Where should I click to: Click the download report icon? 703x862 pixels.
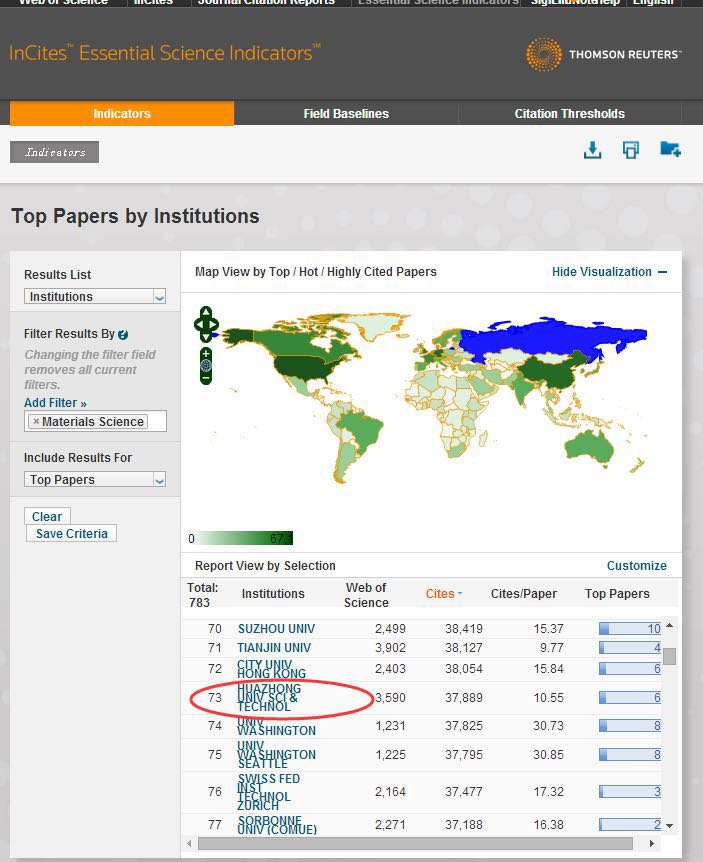(592, 150)
